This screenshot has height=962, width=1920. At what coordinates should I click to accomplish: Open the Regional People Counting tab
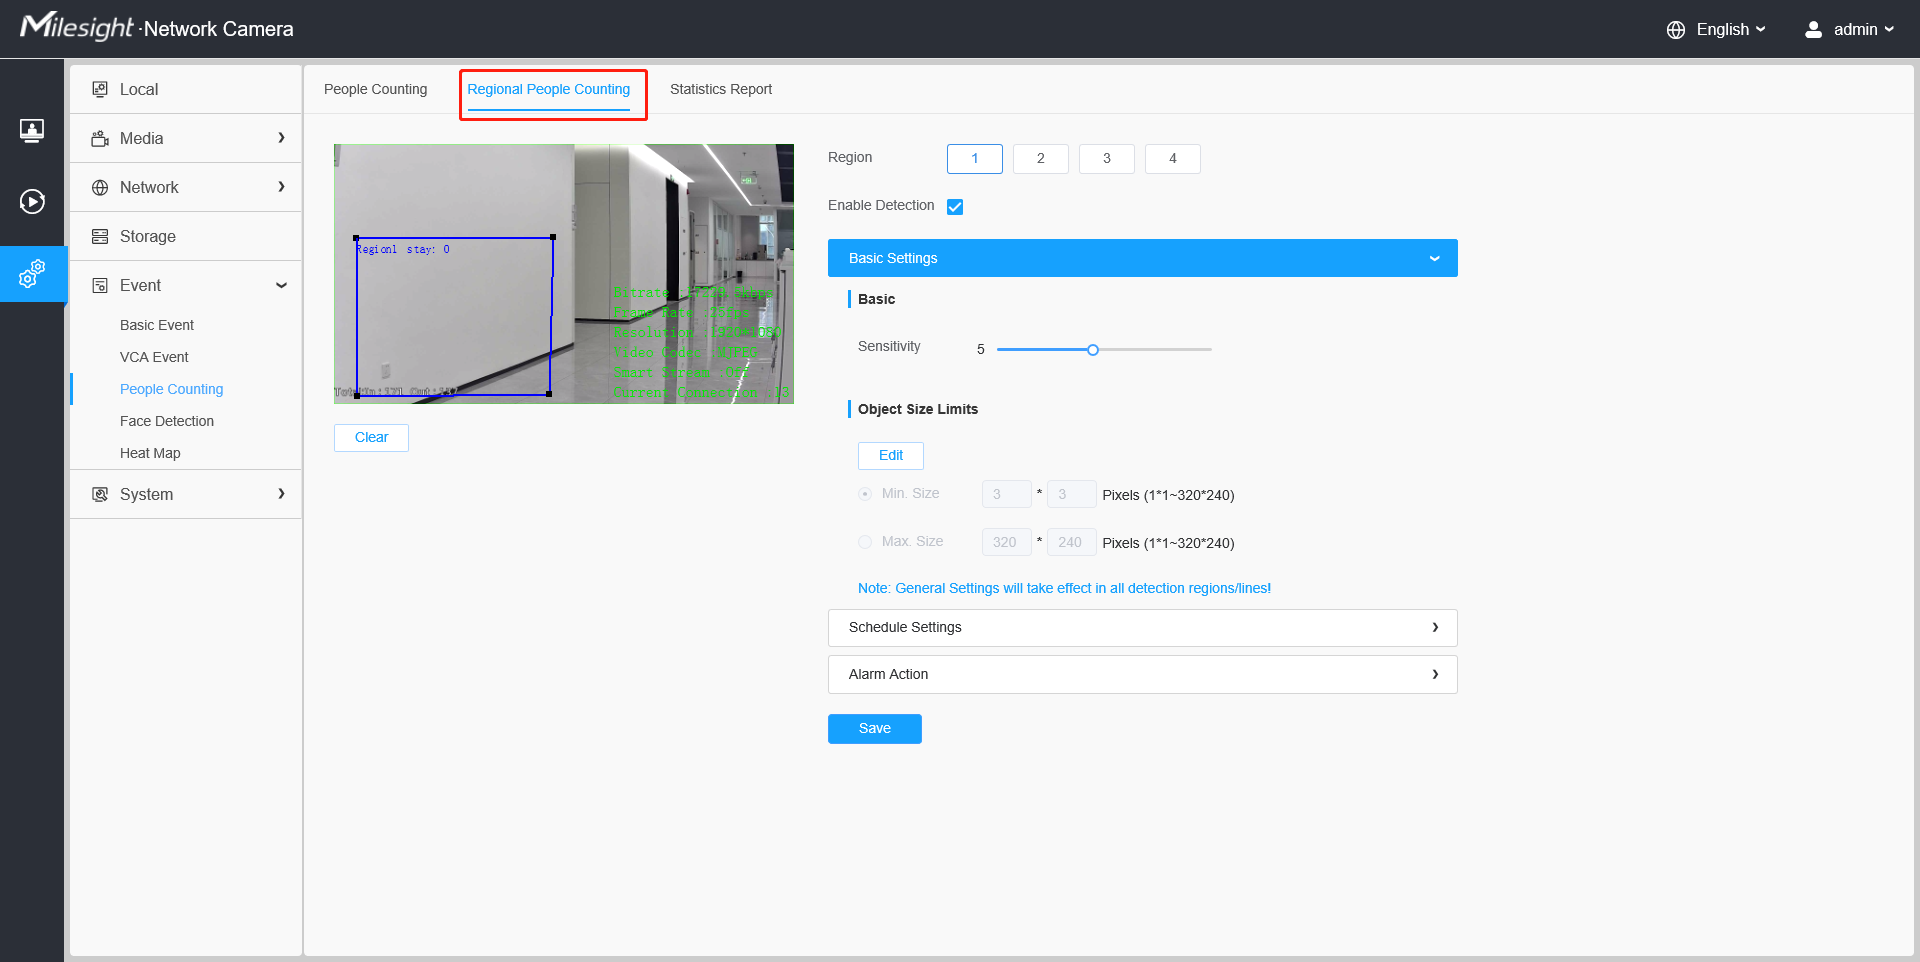549,89
